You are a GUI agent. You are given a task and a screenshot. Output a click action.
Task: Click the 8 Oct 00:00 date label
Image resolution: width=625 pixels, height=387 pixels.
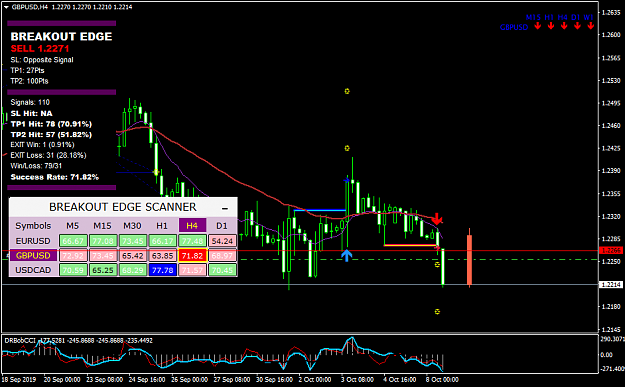pos(442,379)
